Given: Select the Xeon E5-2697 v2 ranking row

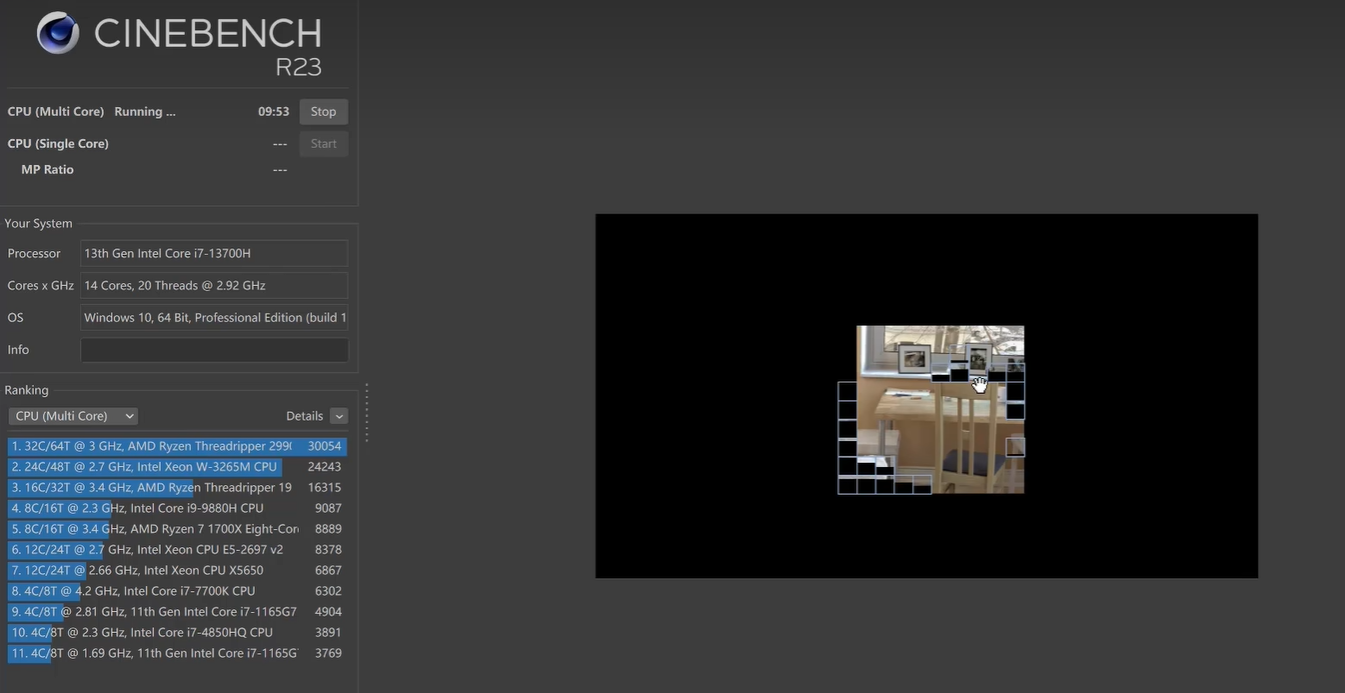Looking at the screenshot, I should coord(177,550).
